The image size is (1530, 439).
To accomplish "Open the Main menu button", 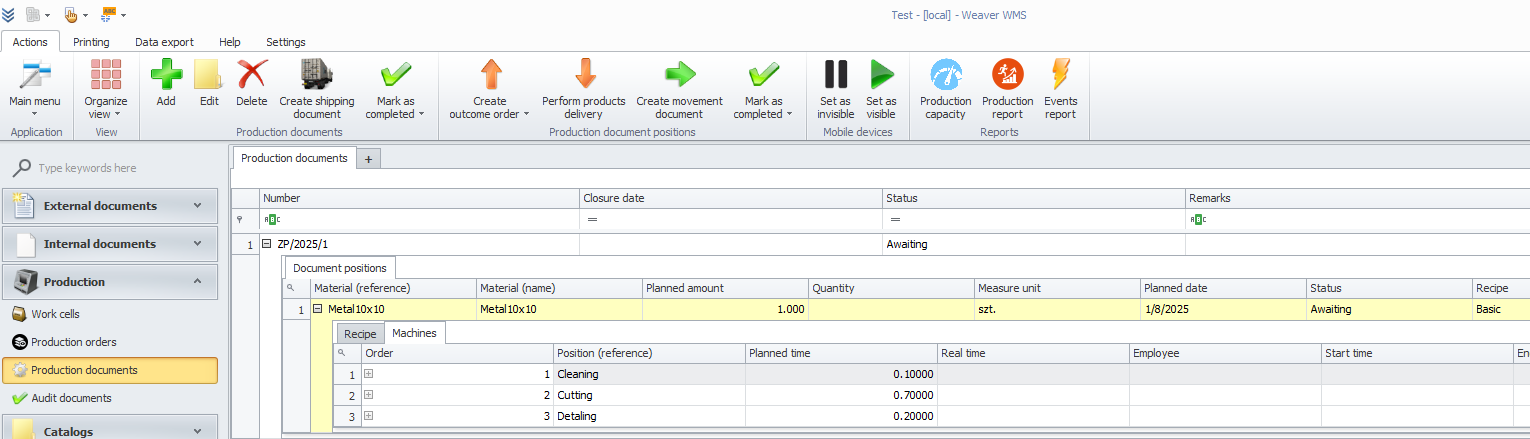I will (x=35, y=90).
